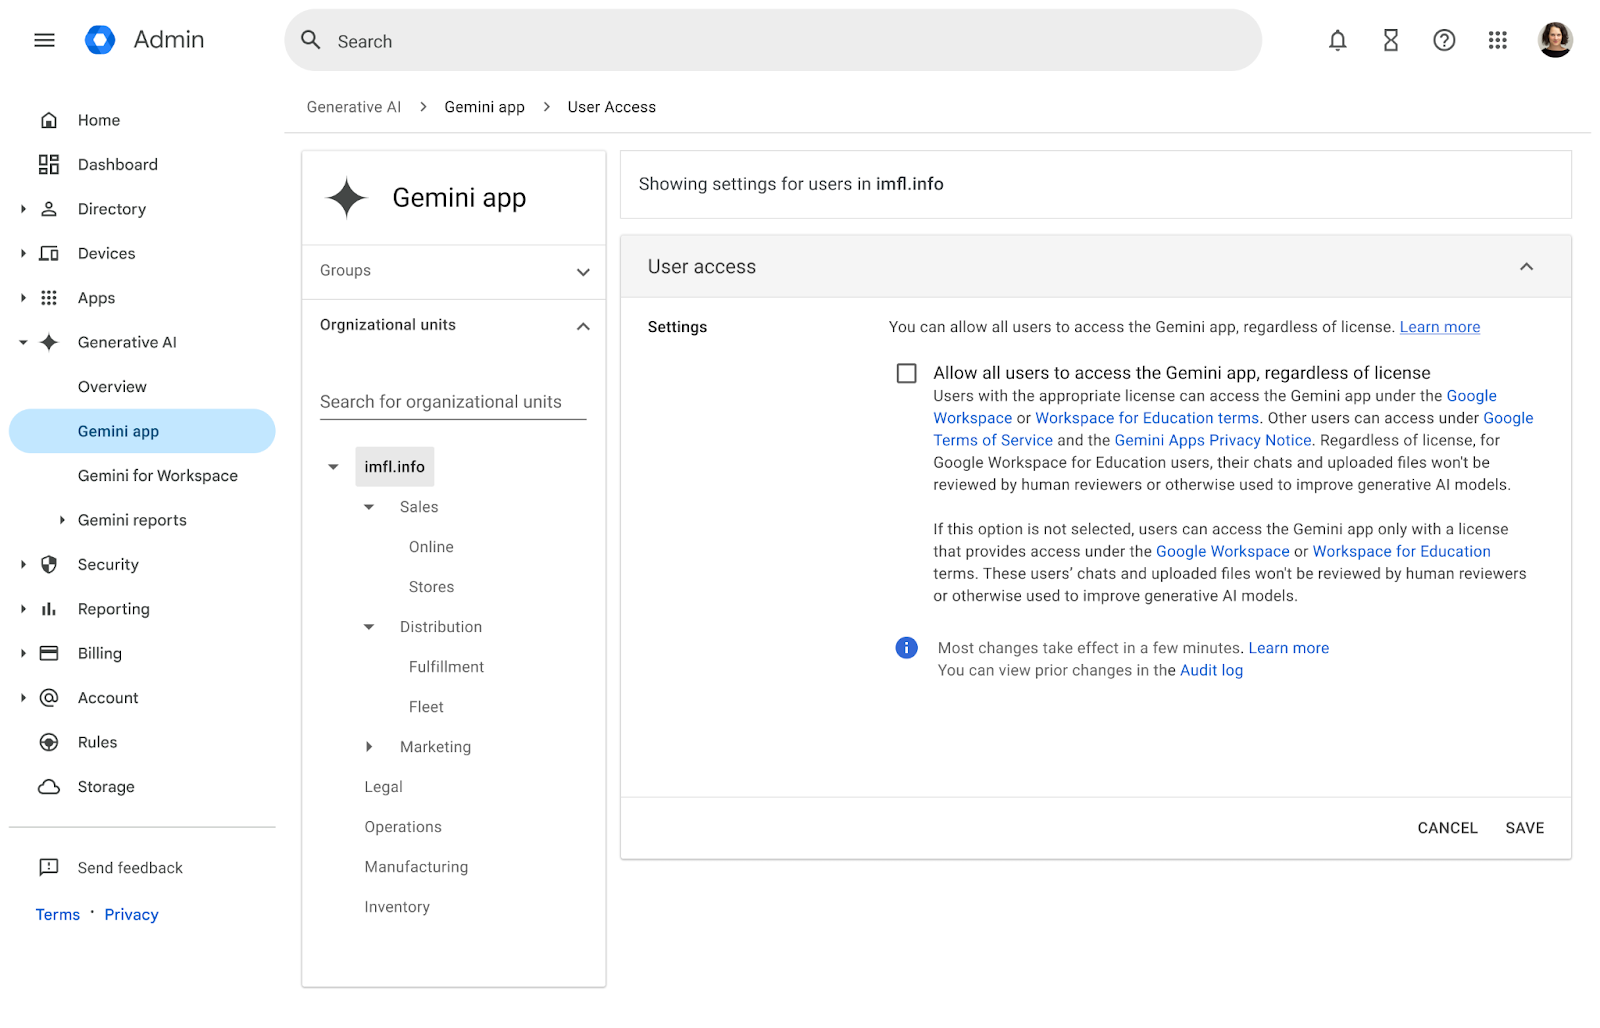
Task: Select the Manufacturing organizational unit
Action: coord(416,867)
